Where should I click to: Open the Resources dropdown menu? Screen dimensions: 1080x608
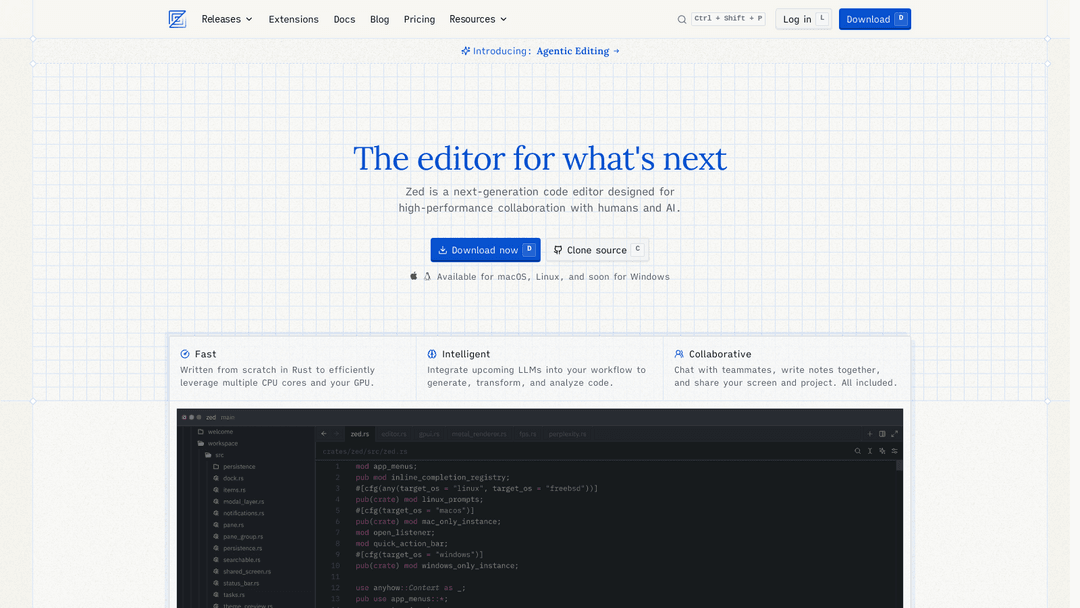tap(478, 19)
